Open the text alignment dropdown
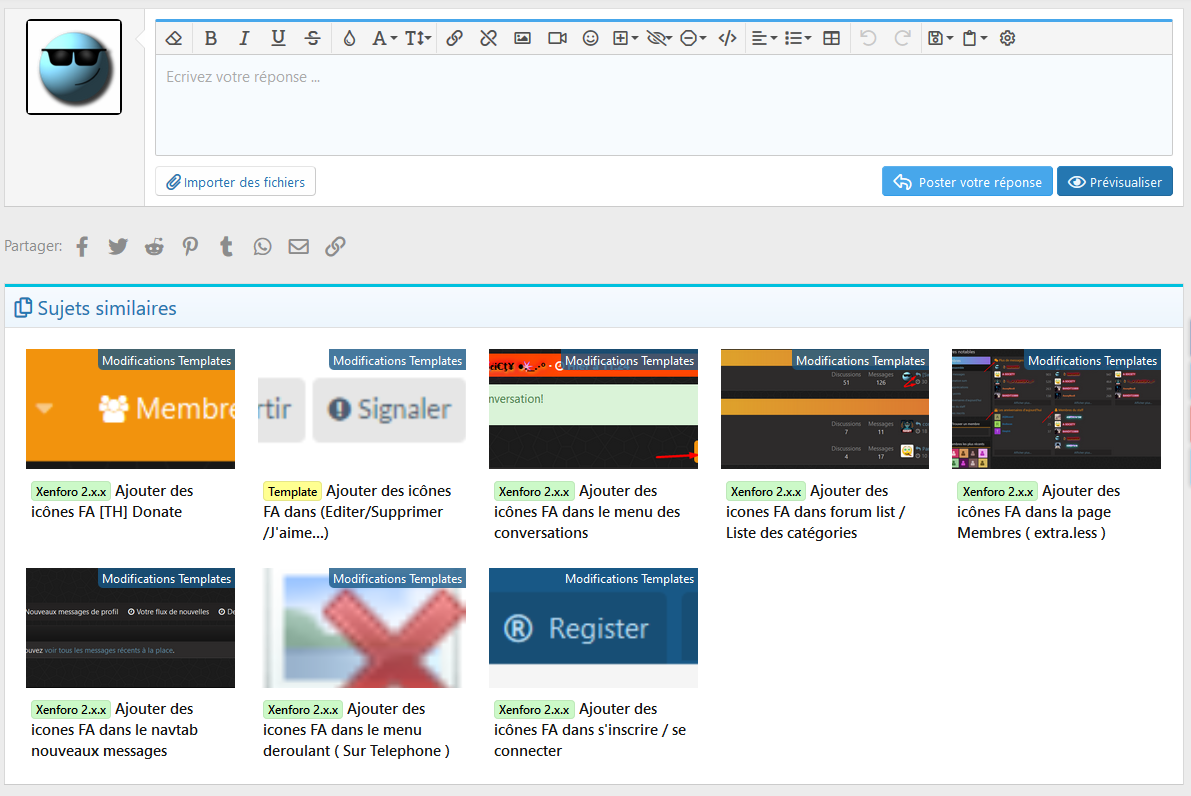The image size is (1191, 796). point(764,38)
